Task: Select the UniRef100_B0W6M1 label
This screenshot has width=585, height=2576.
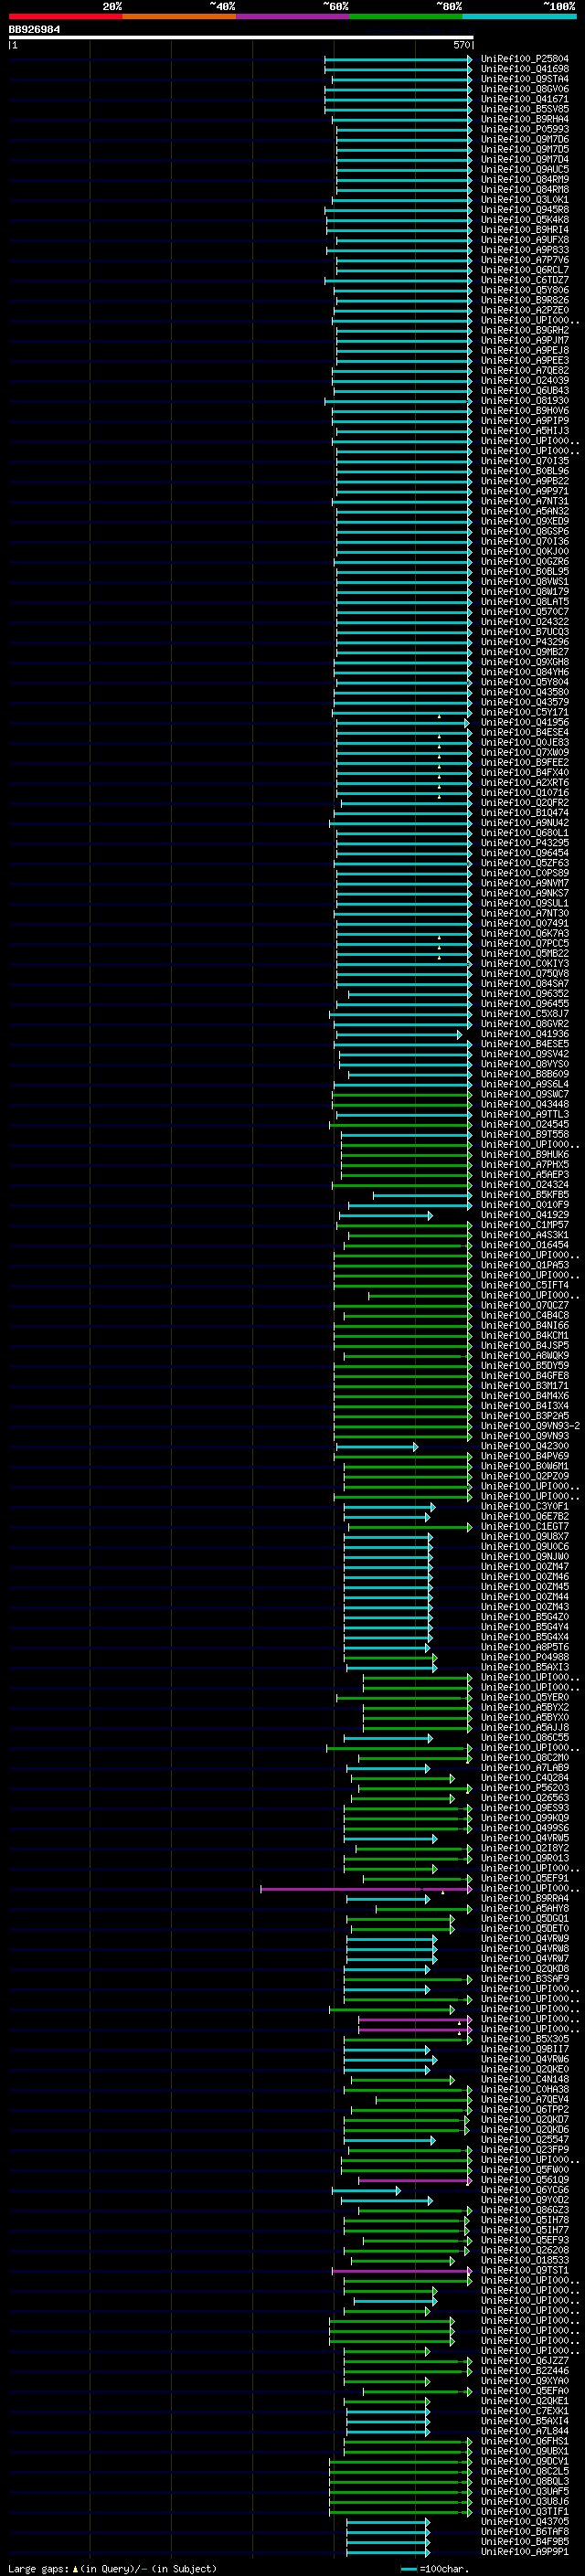Action: click(x=524, y=1466)
